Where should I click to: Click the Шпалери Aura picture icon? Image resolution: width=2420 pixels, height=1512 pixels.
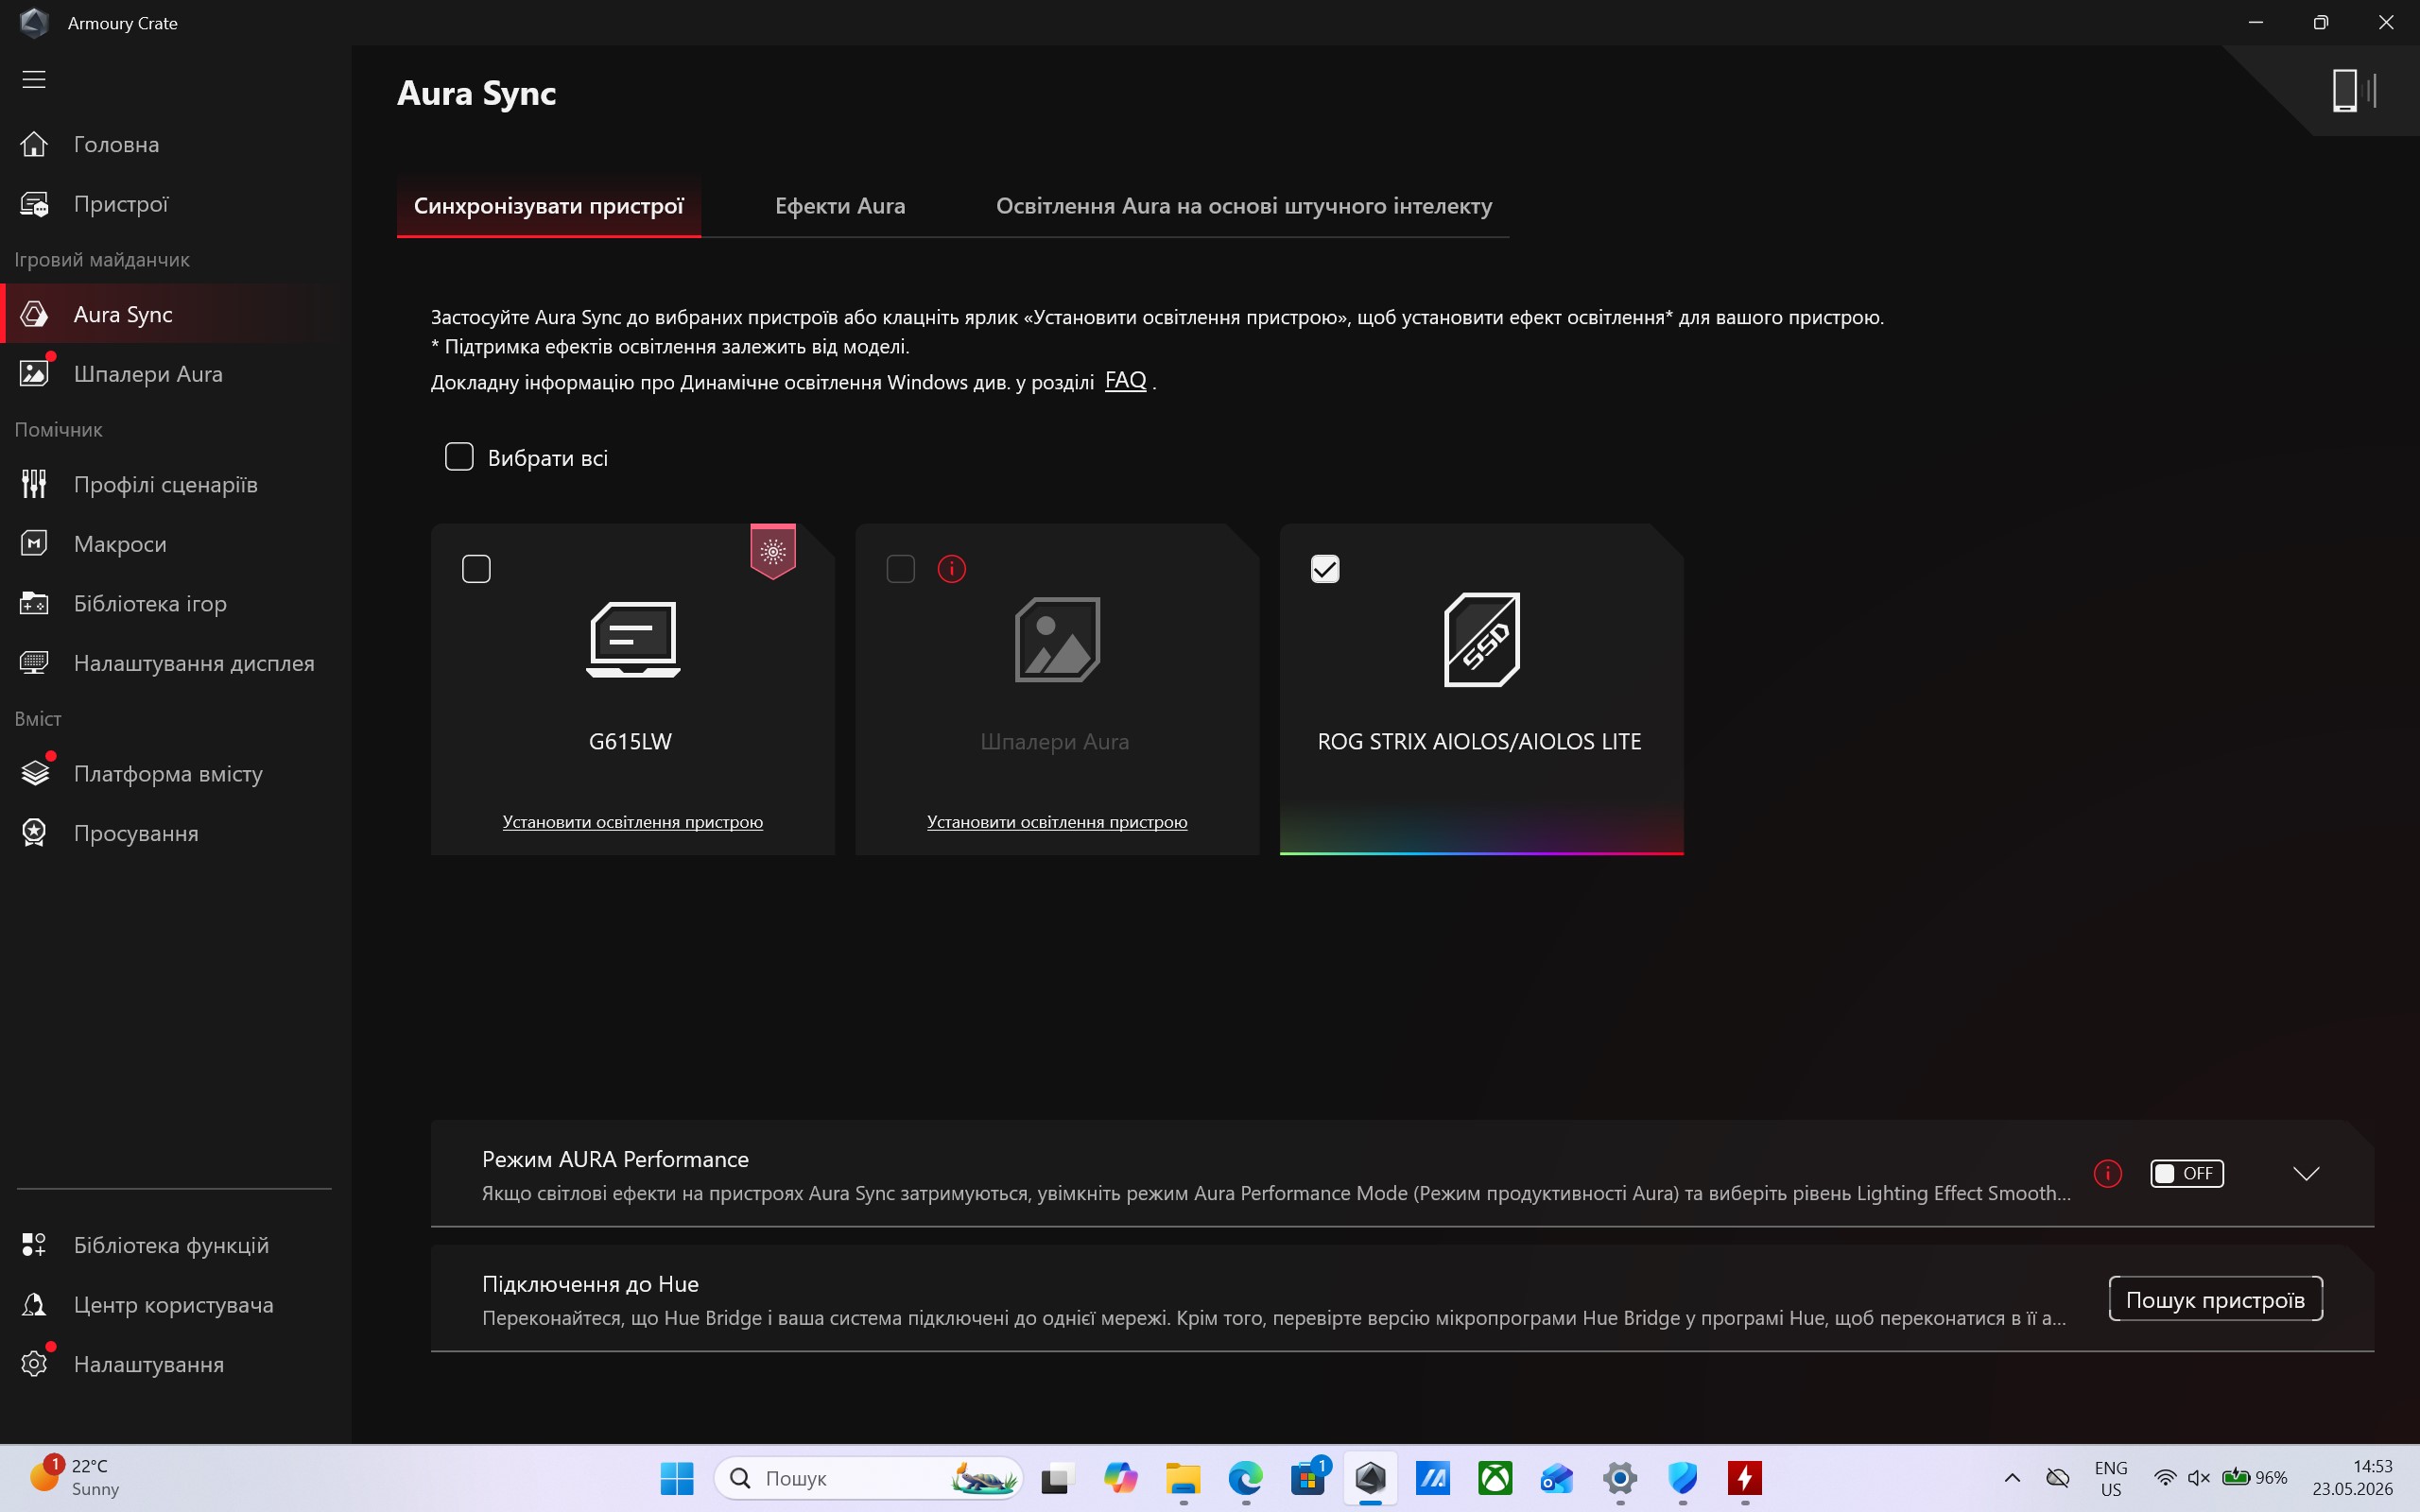[x=1057, y=640]
